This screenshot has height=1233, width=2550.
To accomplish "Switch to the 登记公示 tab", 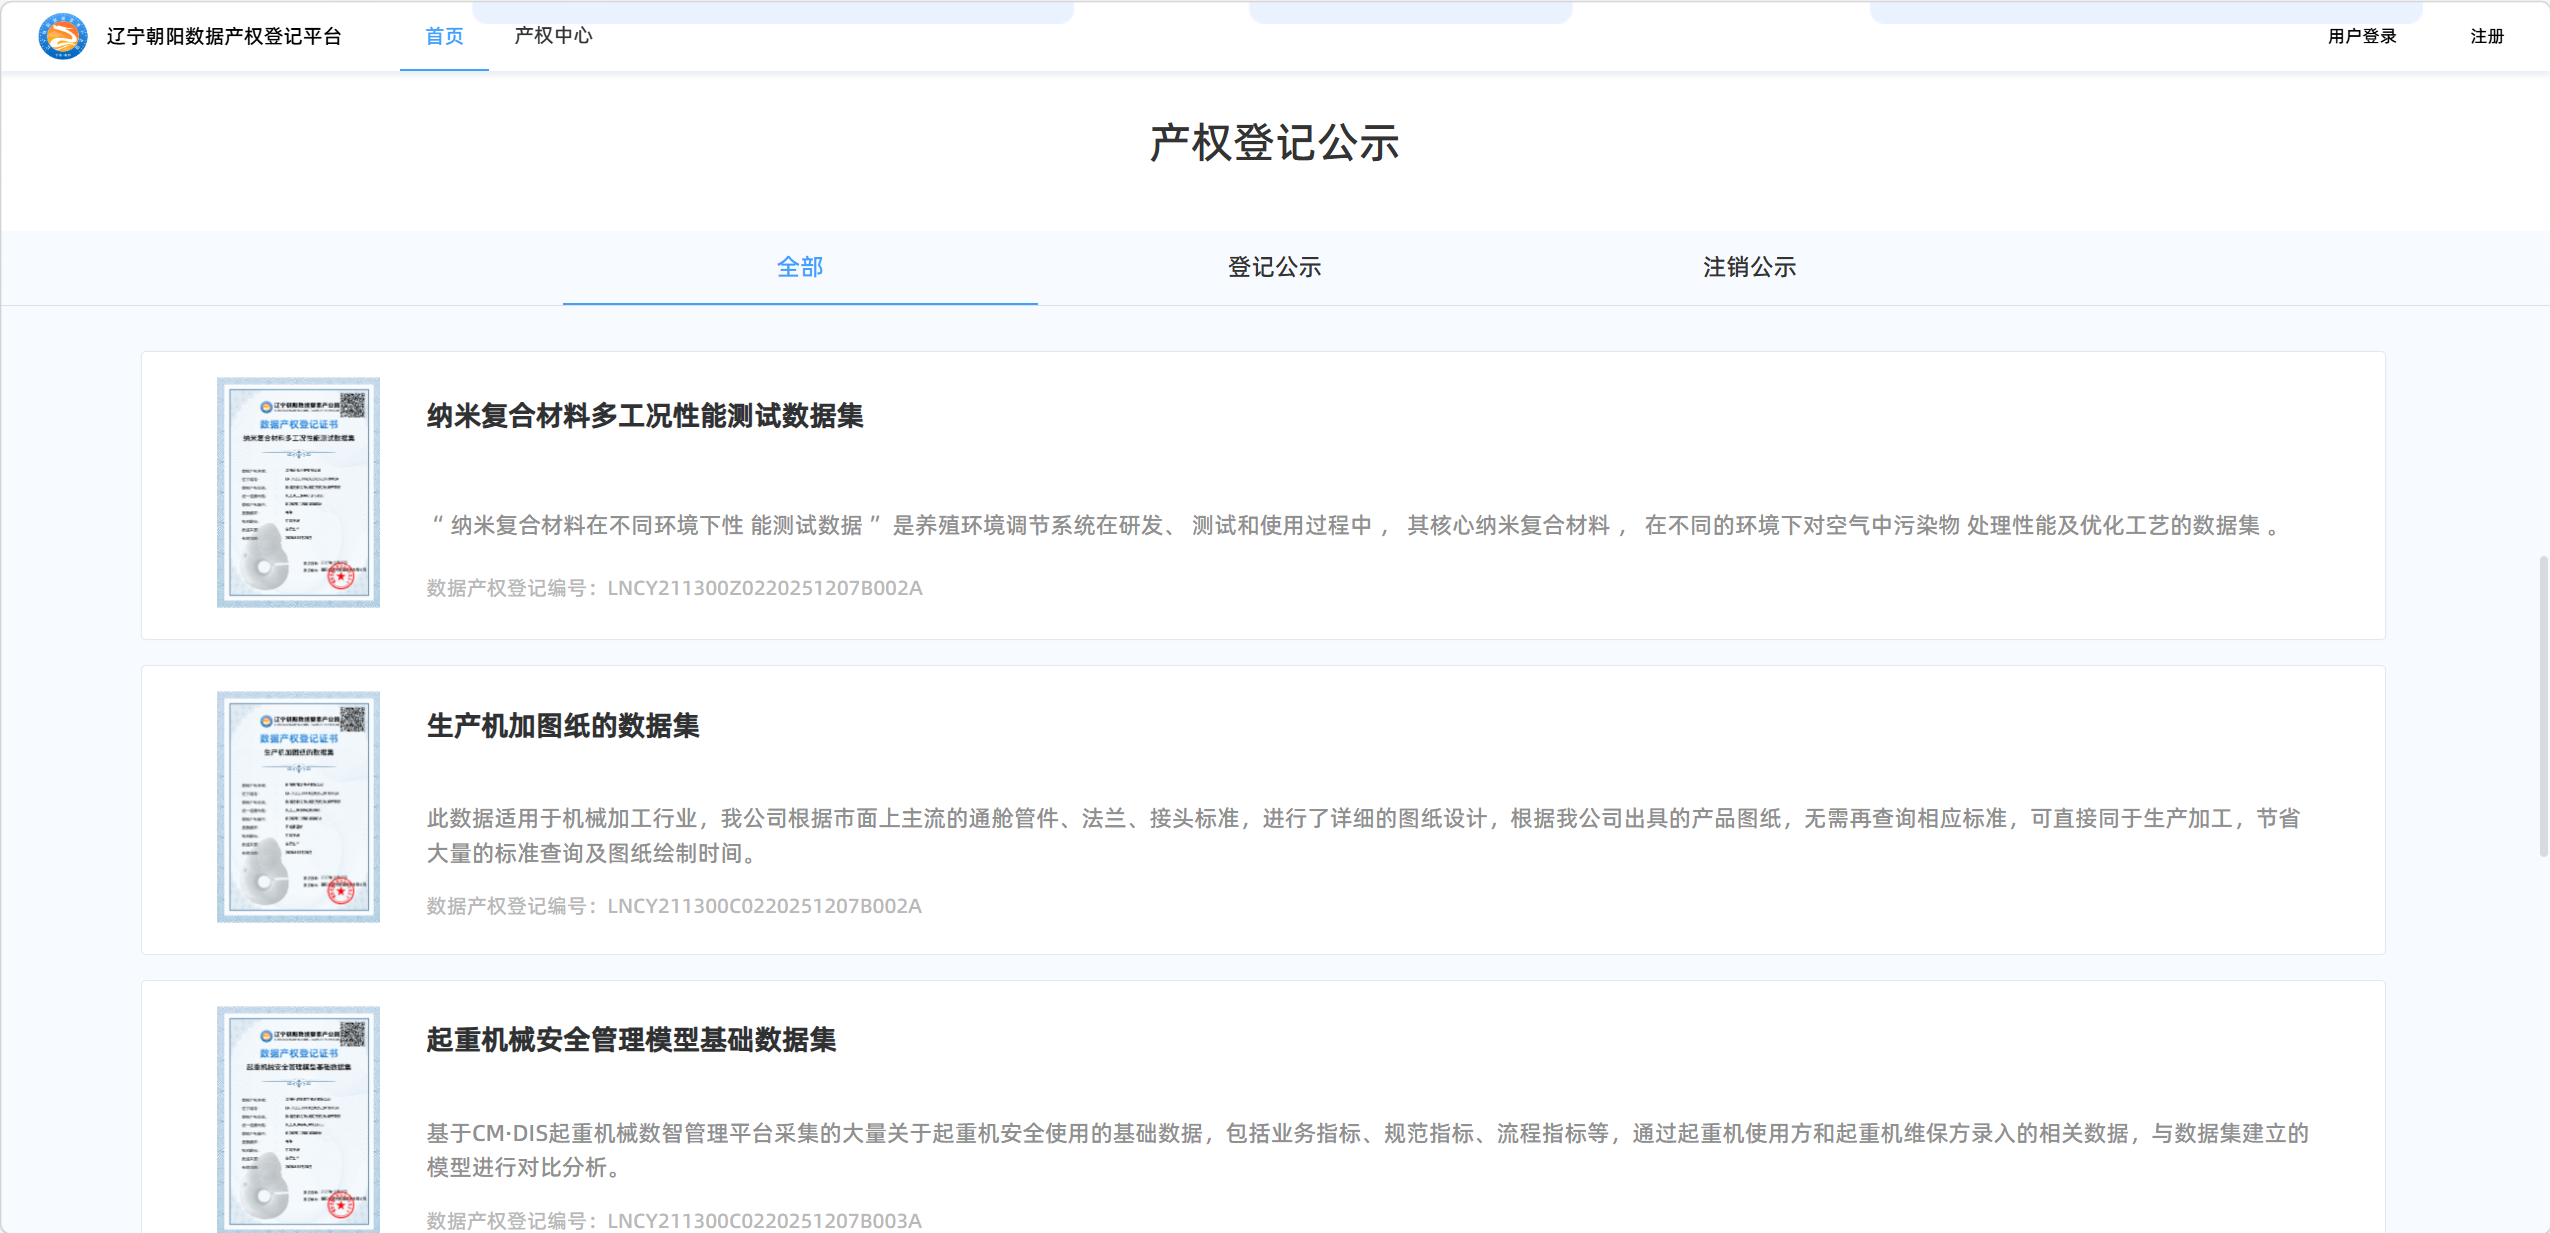I will (x=1274, y=267).
